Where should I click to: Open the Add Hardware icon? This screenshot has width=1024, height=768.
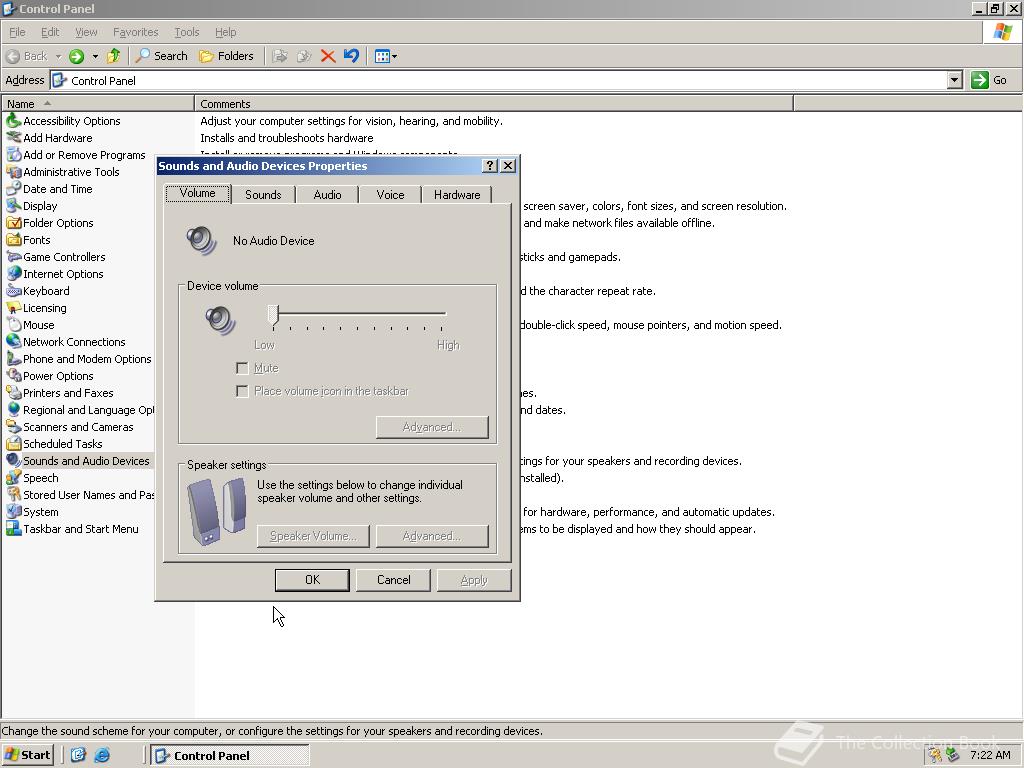click(x=13, y=138)
